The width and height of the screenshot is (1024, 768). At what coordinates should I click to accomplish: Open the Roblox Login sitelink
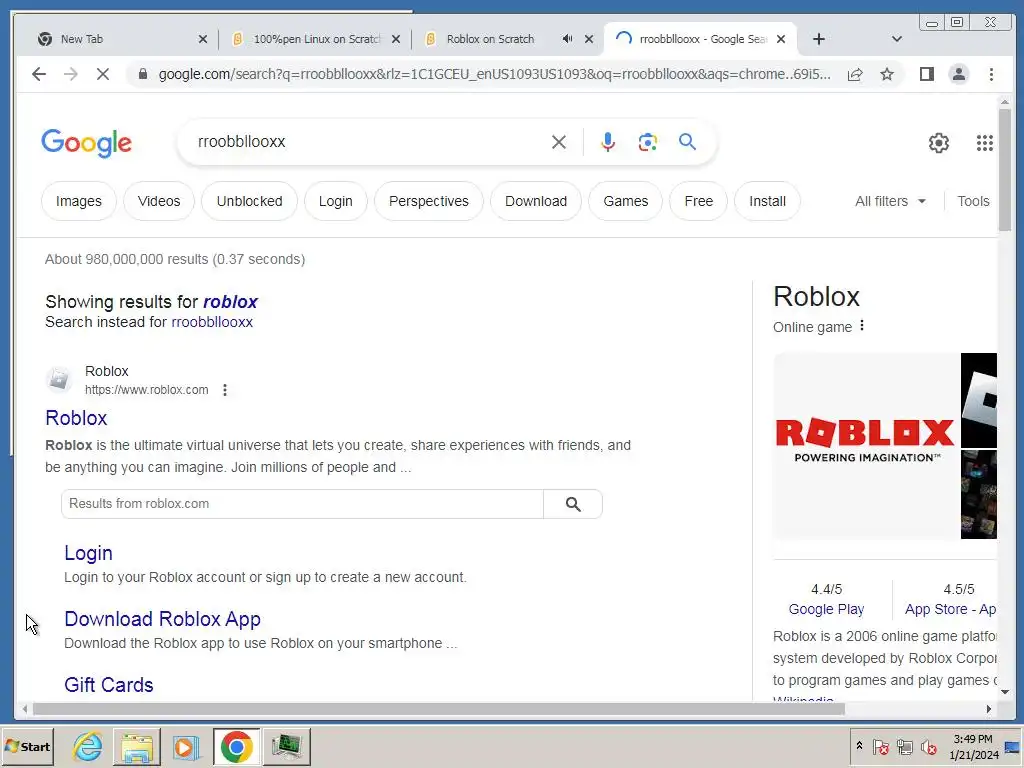point(88,553)
